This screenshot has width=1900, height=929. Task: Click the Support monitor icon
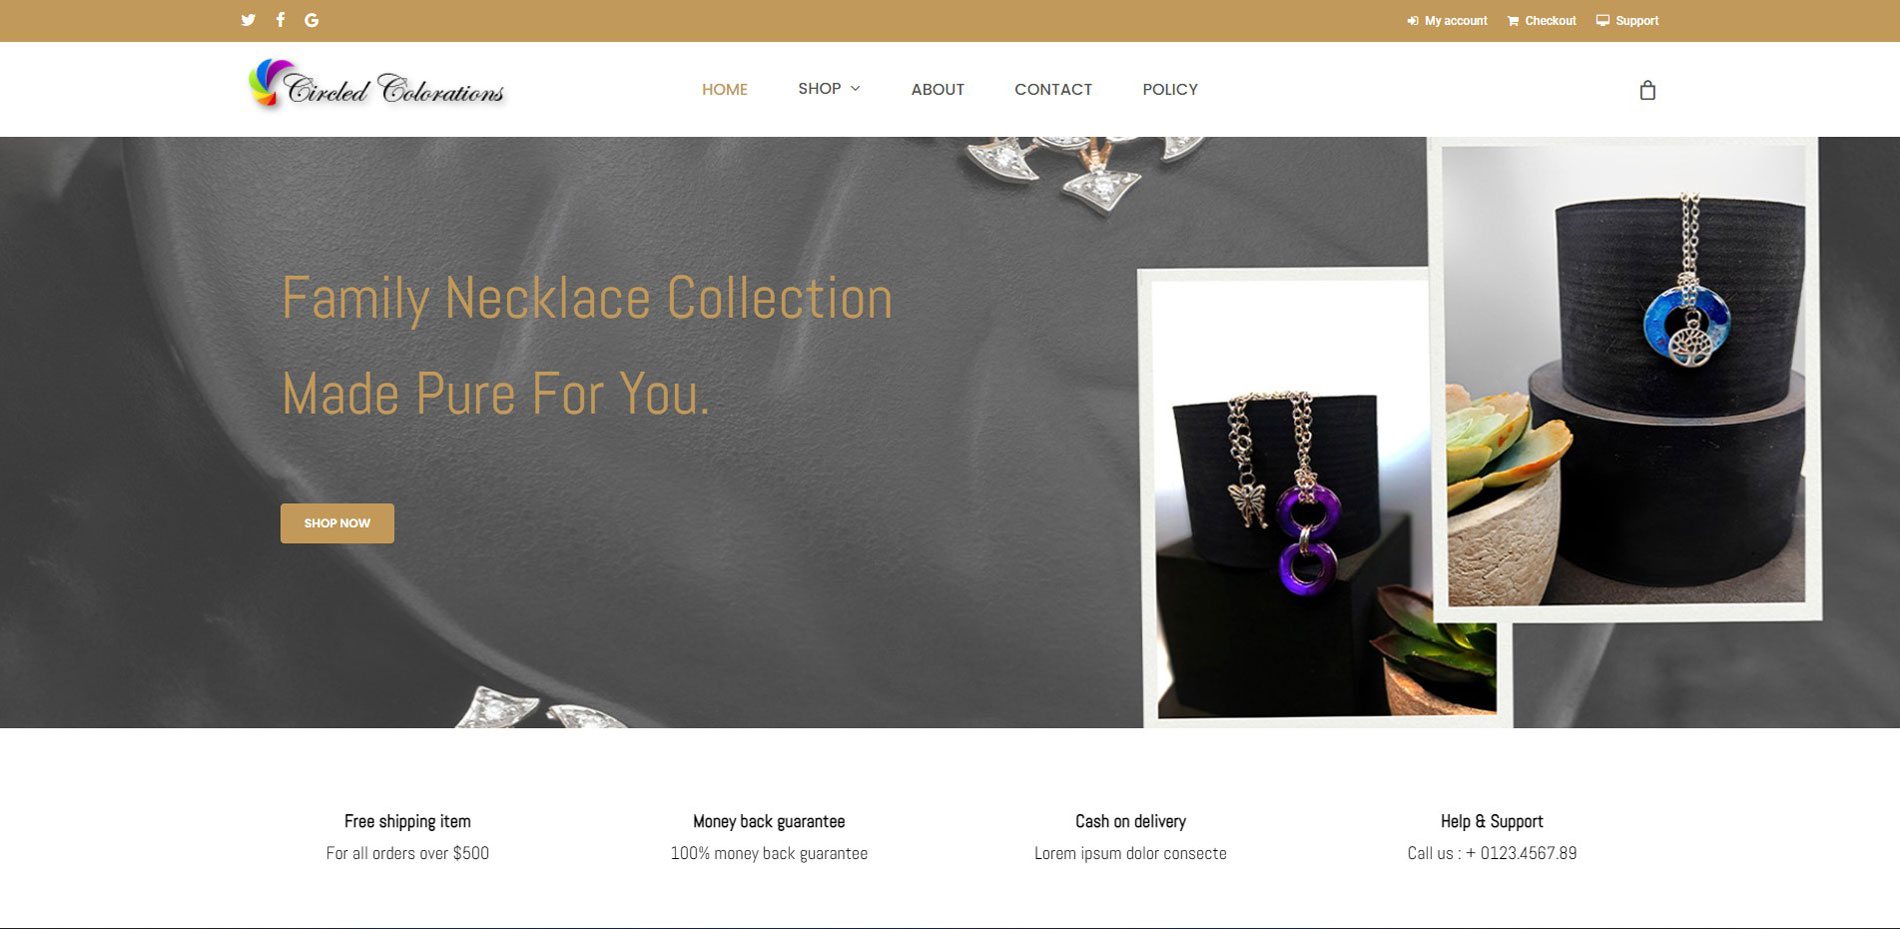click(x=1603, y=20)
